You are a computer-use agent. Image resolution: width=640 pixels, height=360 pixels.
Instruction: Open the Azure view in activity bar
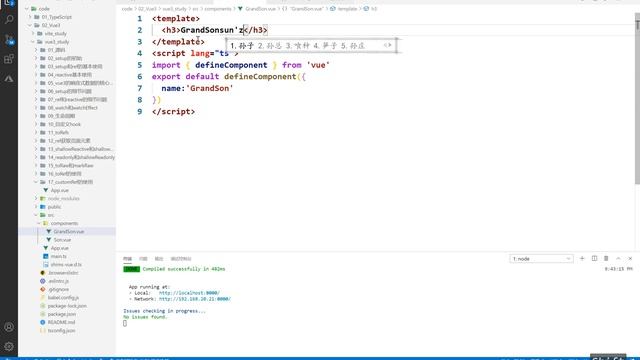point(9,78)
